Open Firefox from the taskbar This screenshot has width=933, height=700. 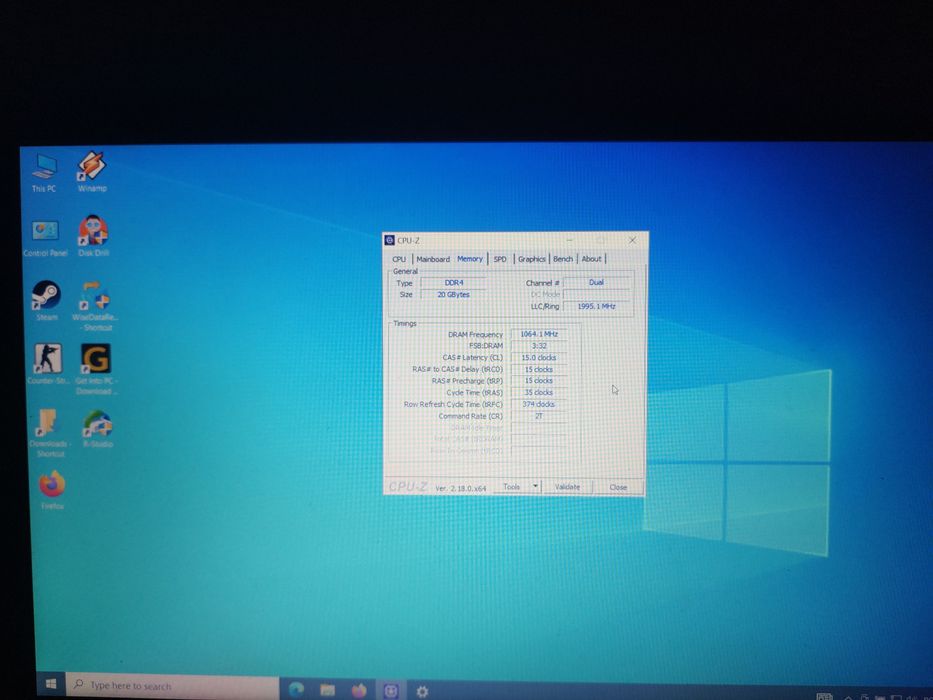point(359,690)
